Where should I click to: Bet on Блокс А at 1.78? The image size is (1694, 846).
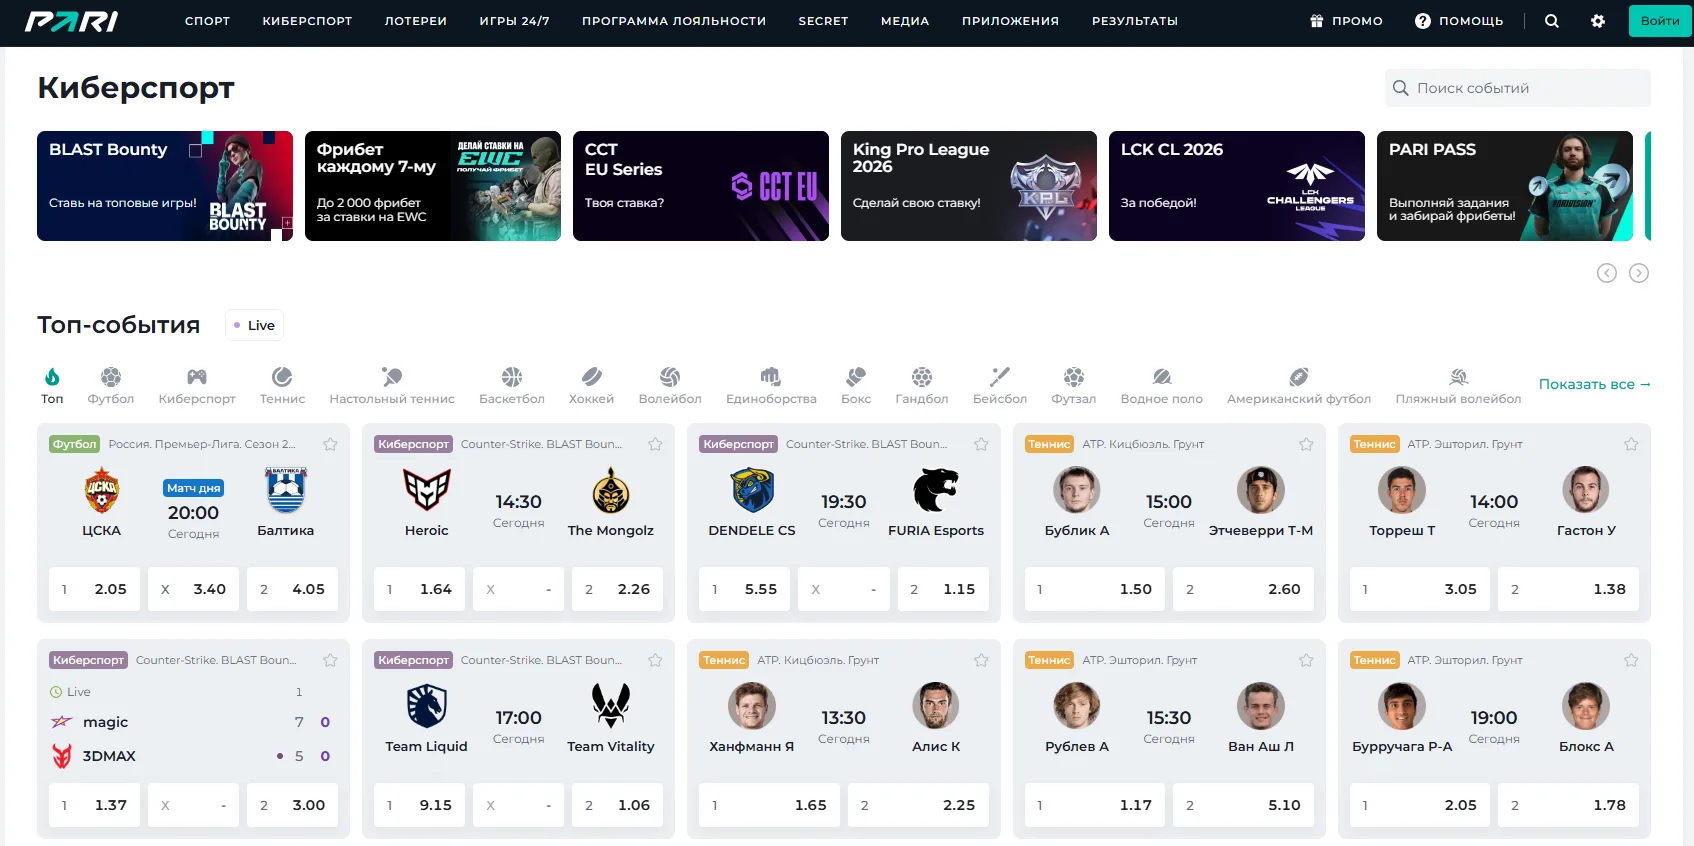1569,805
